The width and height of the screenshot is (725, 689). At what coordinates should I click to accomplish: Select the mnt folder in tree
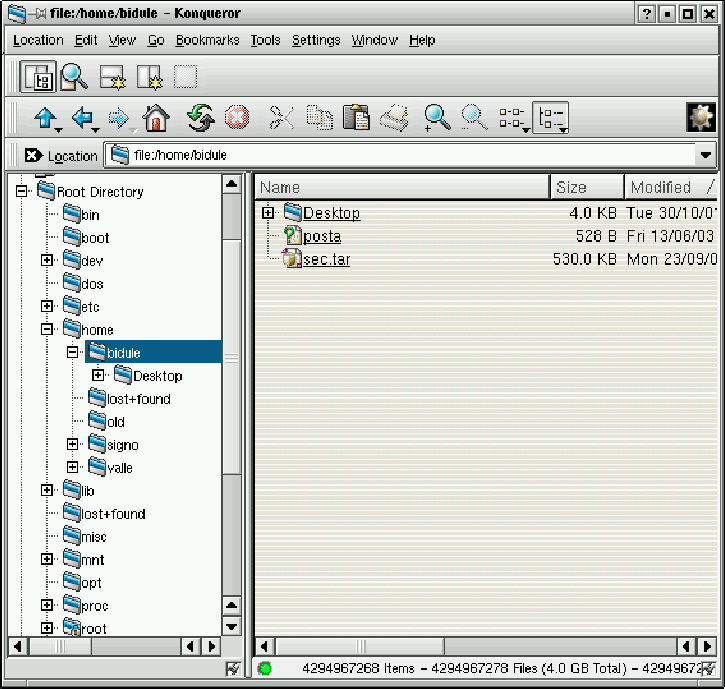[x=92, y=560]
